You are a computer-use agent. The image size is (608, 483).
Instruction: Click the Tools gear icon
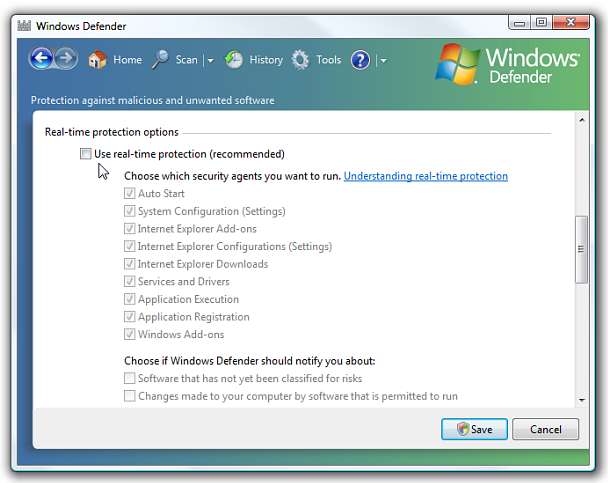[301, 60]
